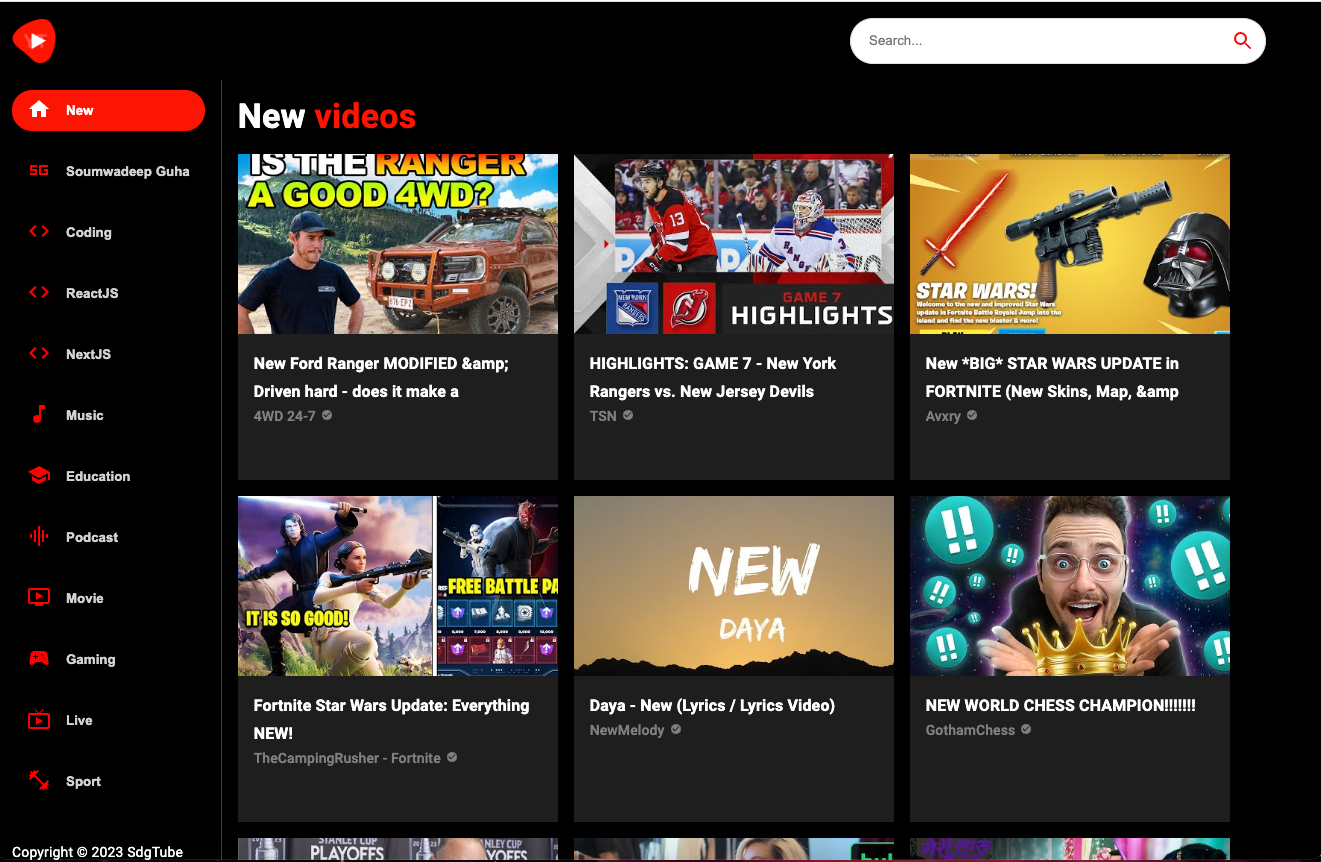Click the home icon beside New
This screenshot has height=862, width=1321.
coord(39,110)
